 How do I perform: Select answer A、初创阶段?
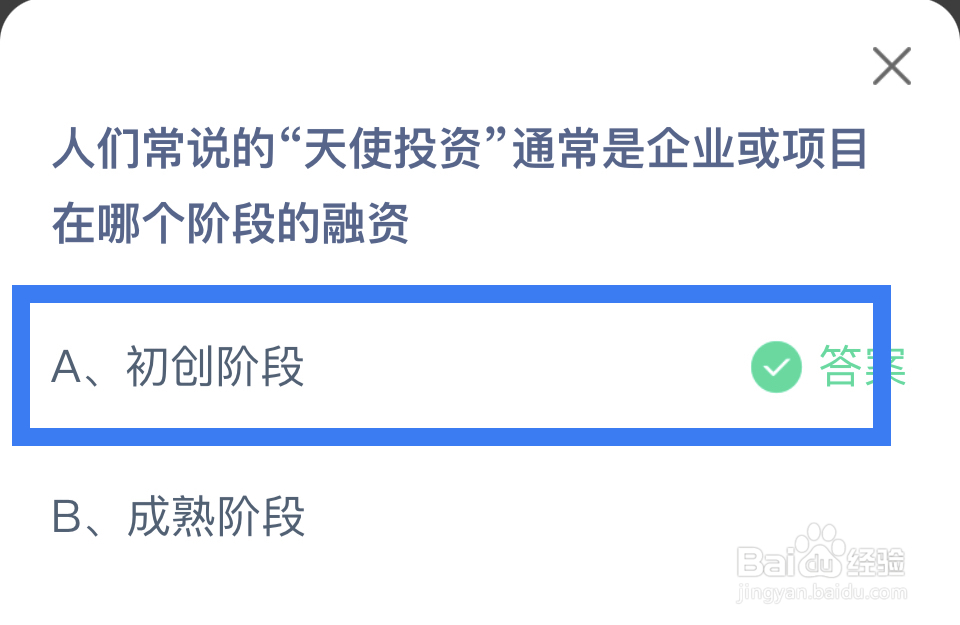(x=451, y=365)
